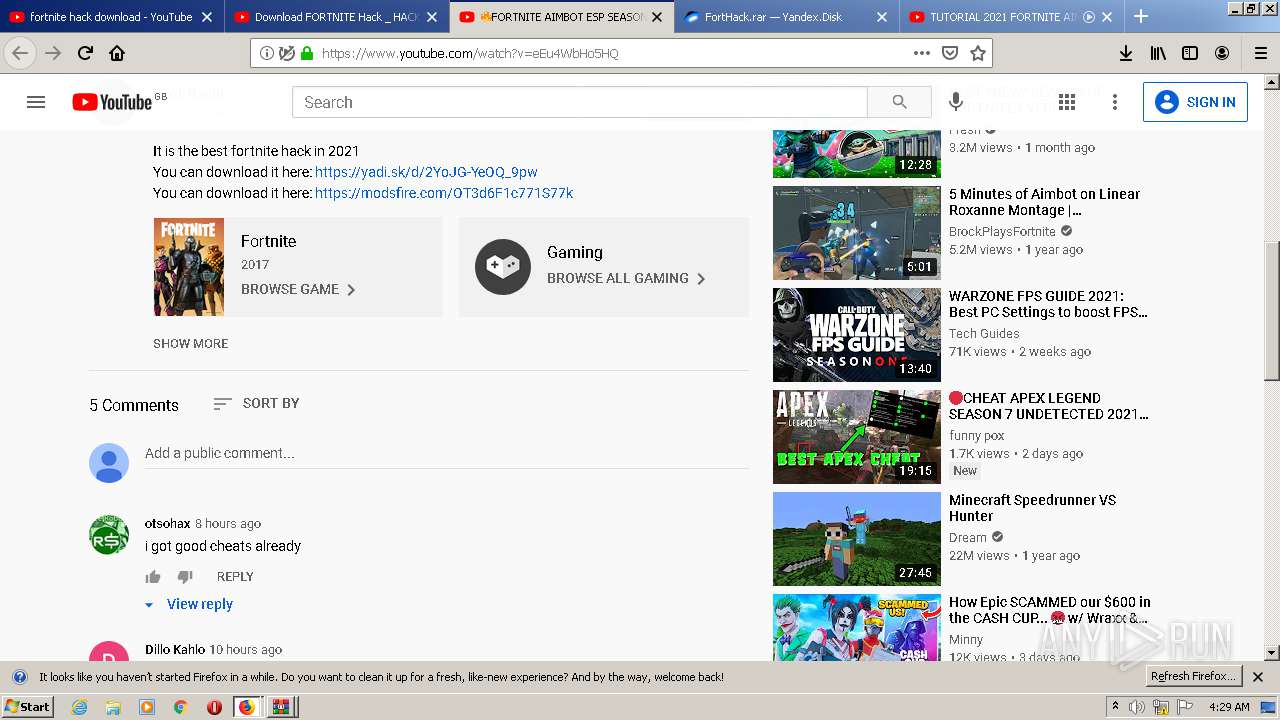Open the 'How Epic SCAMMED our $600' video title
Image resolution: width=1280 pixels, height=720 pixels.
pyautogui.click(x=1050, y=610)
